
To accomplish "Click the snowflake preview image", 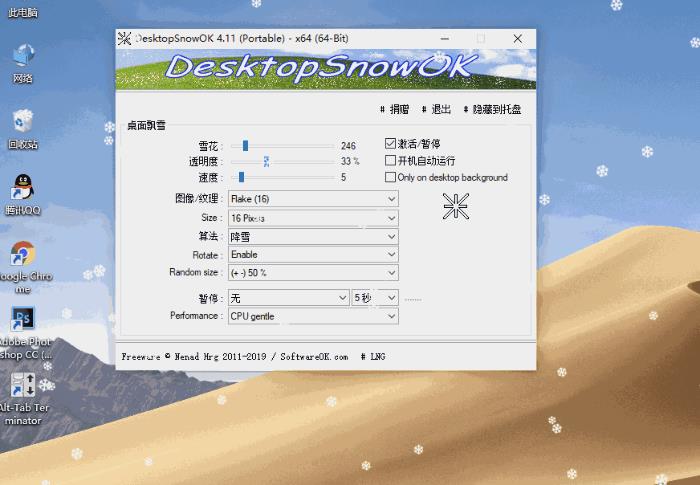I will tap(456, 206).
